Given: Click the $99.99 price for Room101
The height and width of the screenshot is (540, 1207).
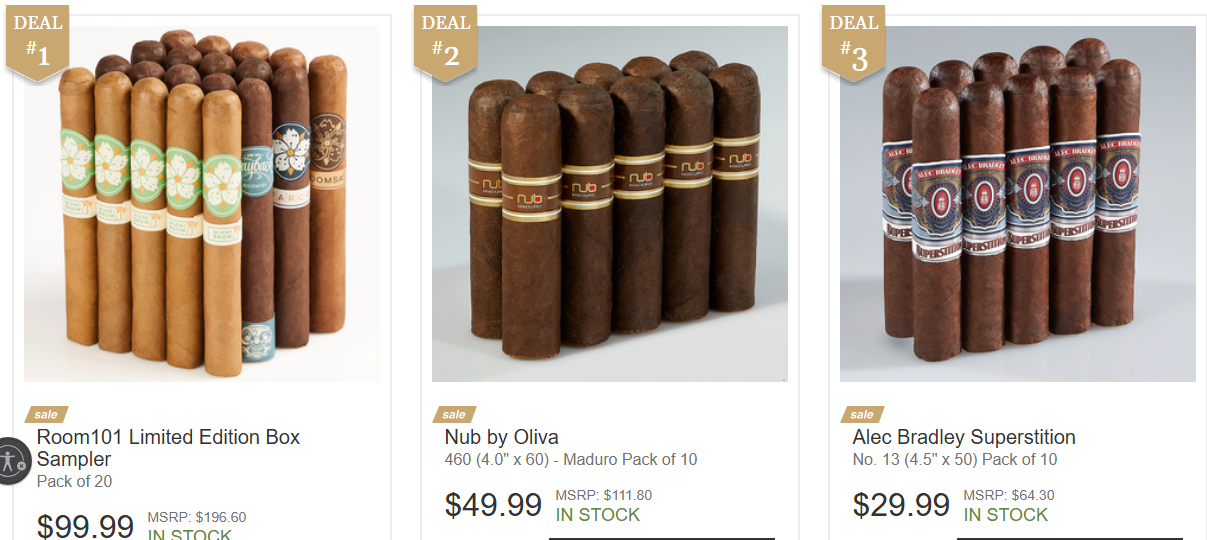Looking at the screenshot, I should 85,525.
